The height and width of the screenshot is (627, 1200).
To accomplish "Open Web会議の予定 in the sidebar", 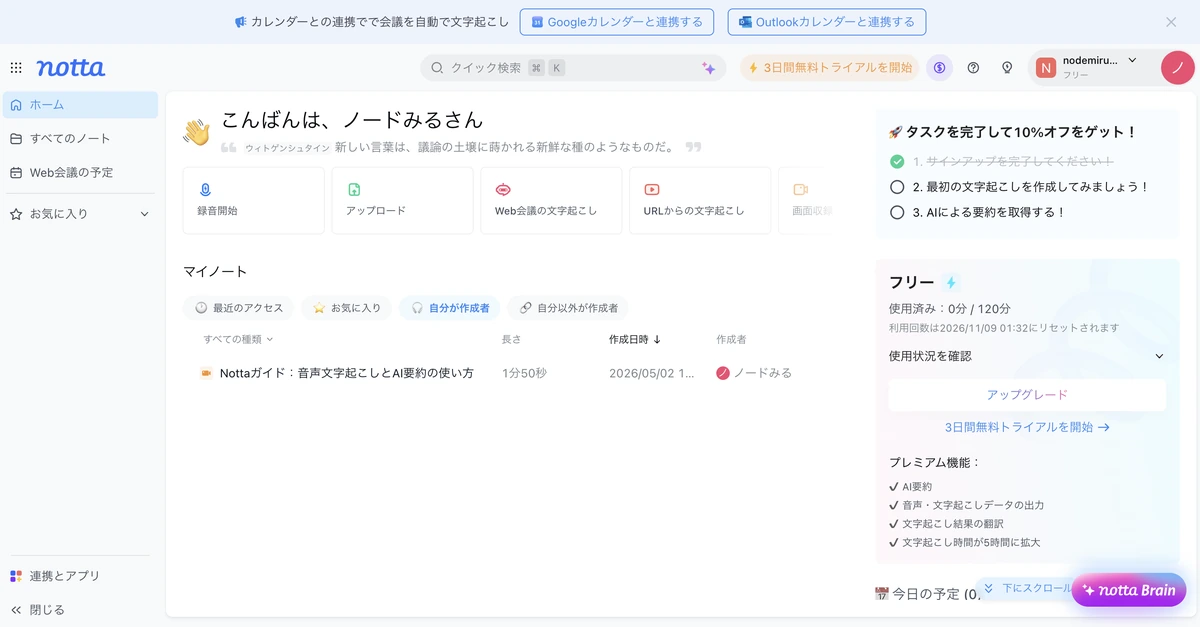I will 80,173.
